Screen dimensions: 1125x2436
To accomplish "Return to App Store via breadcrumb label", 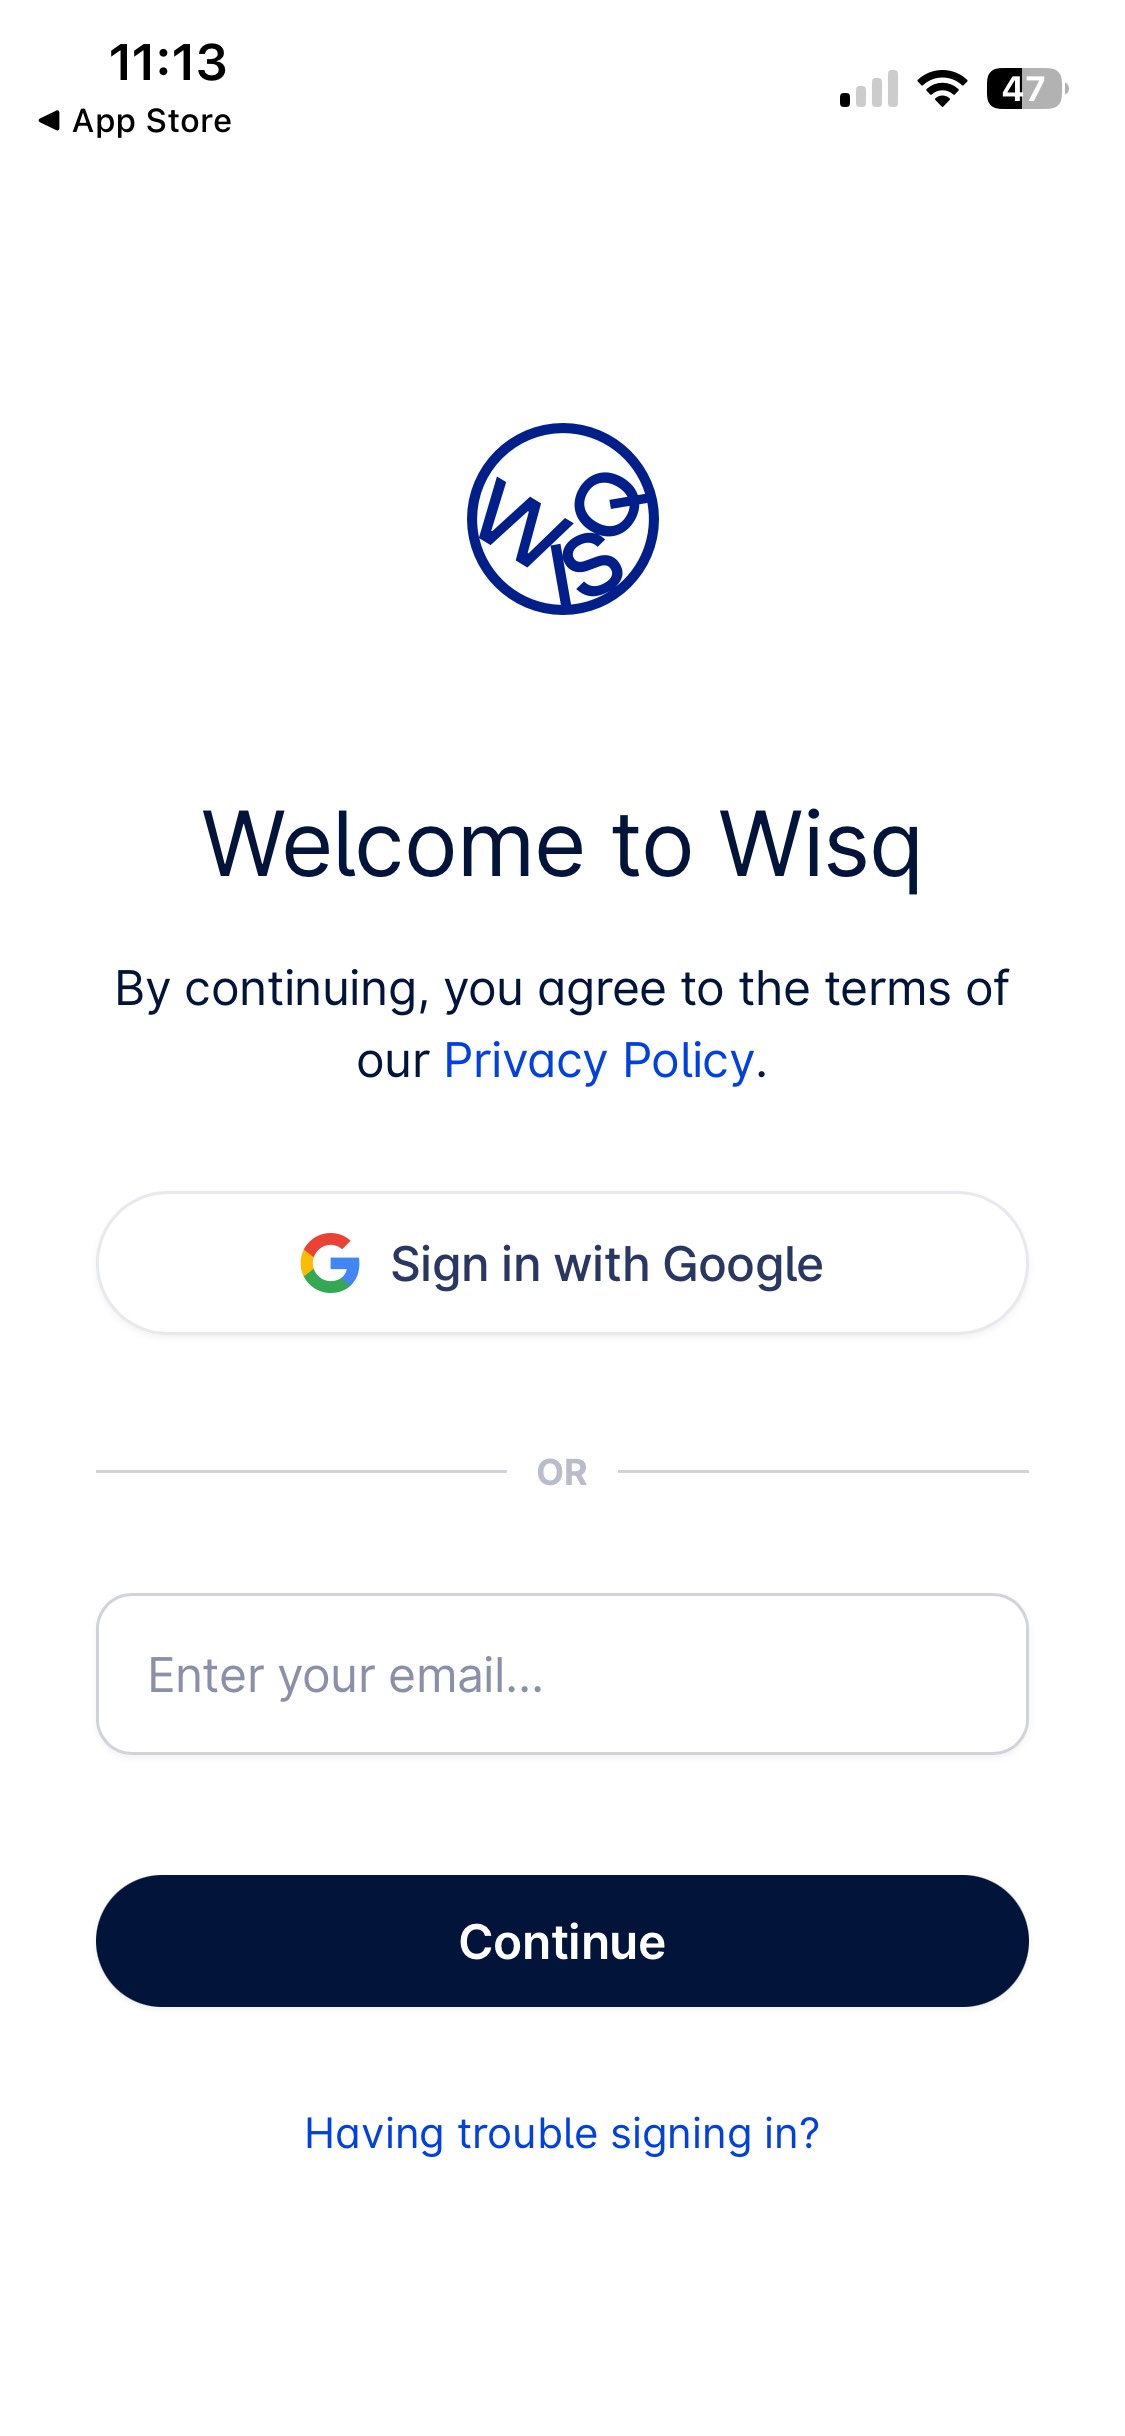I will [152, 121].
